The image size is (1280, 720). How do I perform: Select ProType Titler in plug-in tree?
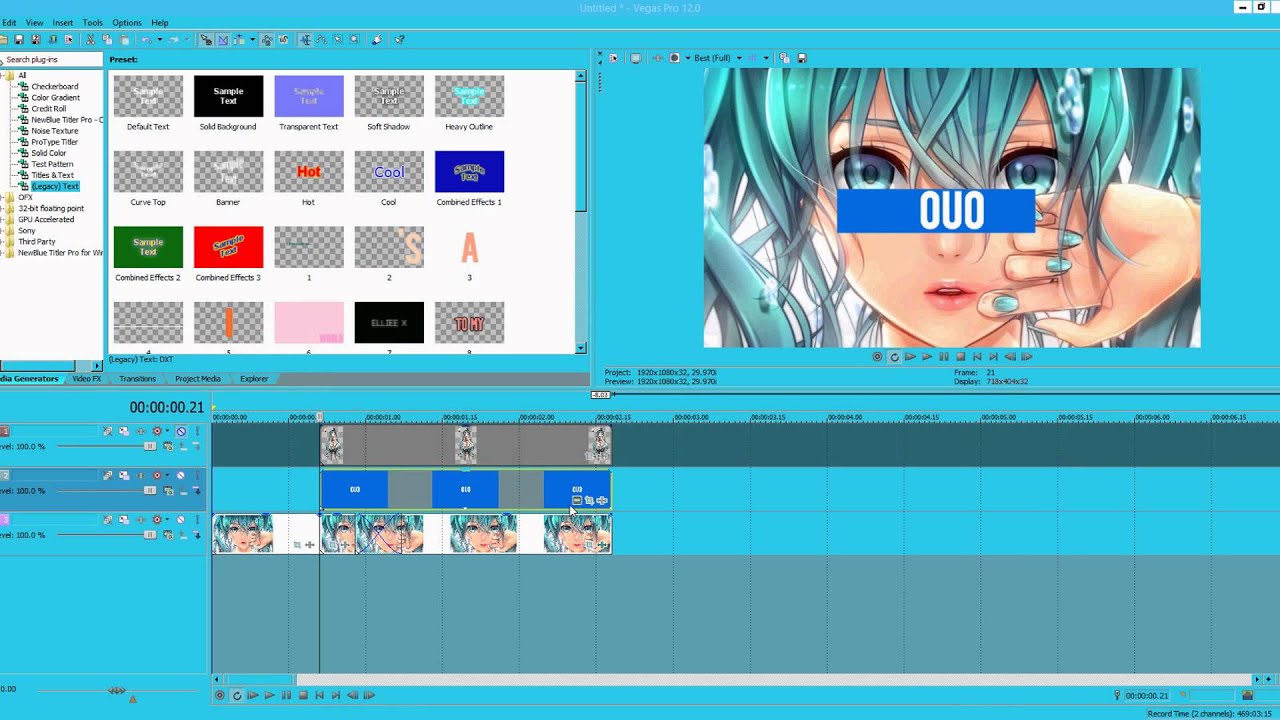point(54,142)
